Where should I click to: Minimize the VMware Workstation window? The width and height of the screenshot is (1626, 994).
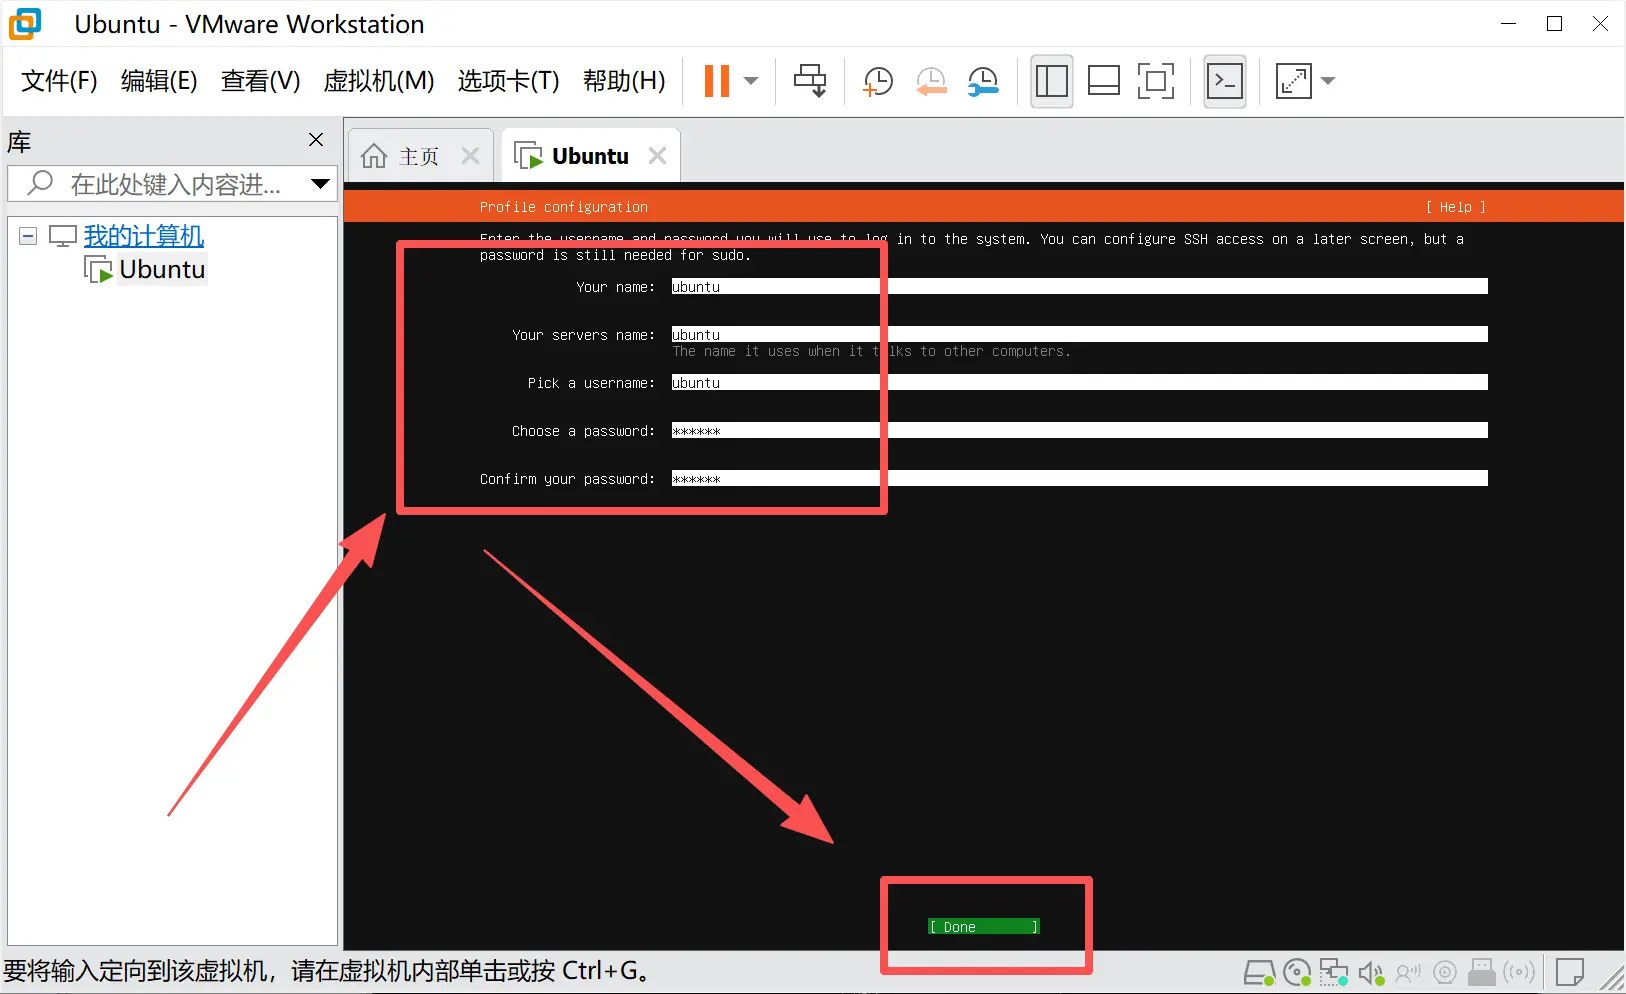coord(1509,24)
